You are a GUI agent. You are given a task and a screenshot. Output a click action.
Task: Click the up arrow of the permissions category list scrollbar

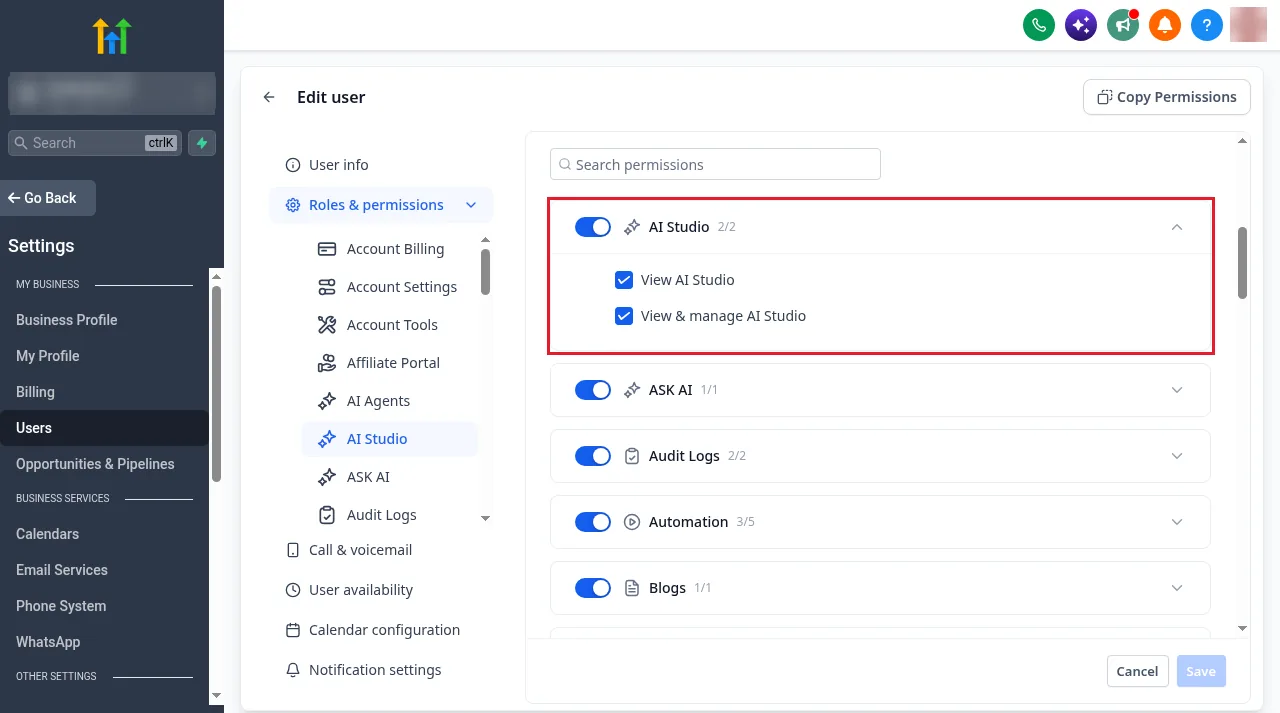tap(486, 240)
